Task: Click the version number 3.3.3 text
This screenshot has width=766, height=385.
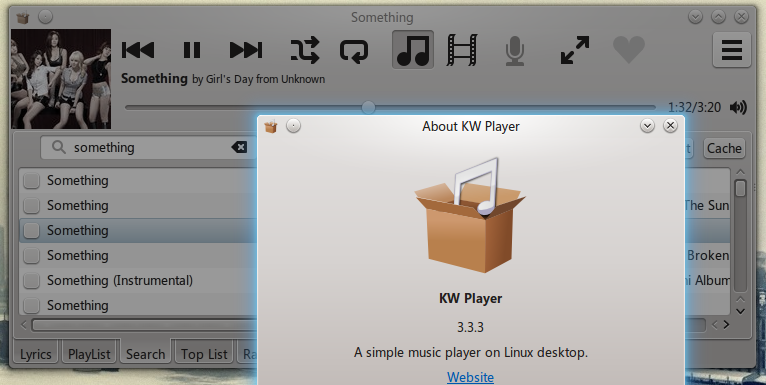Action: tap(470, 327)
